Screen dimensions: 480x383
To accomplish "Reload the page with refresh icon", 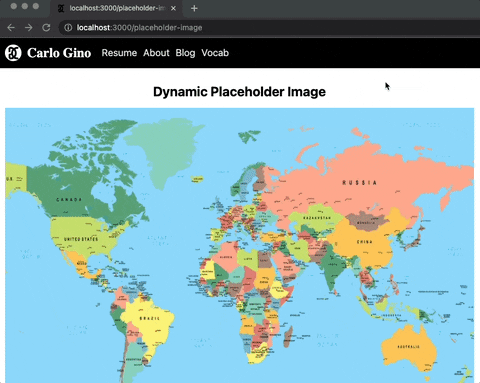I will tap(46, 28).
